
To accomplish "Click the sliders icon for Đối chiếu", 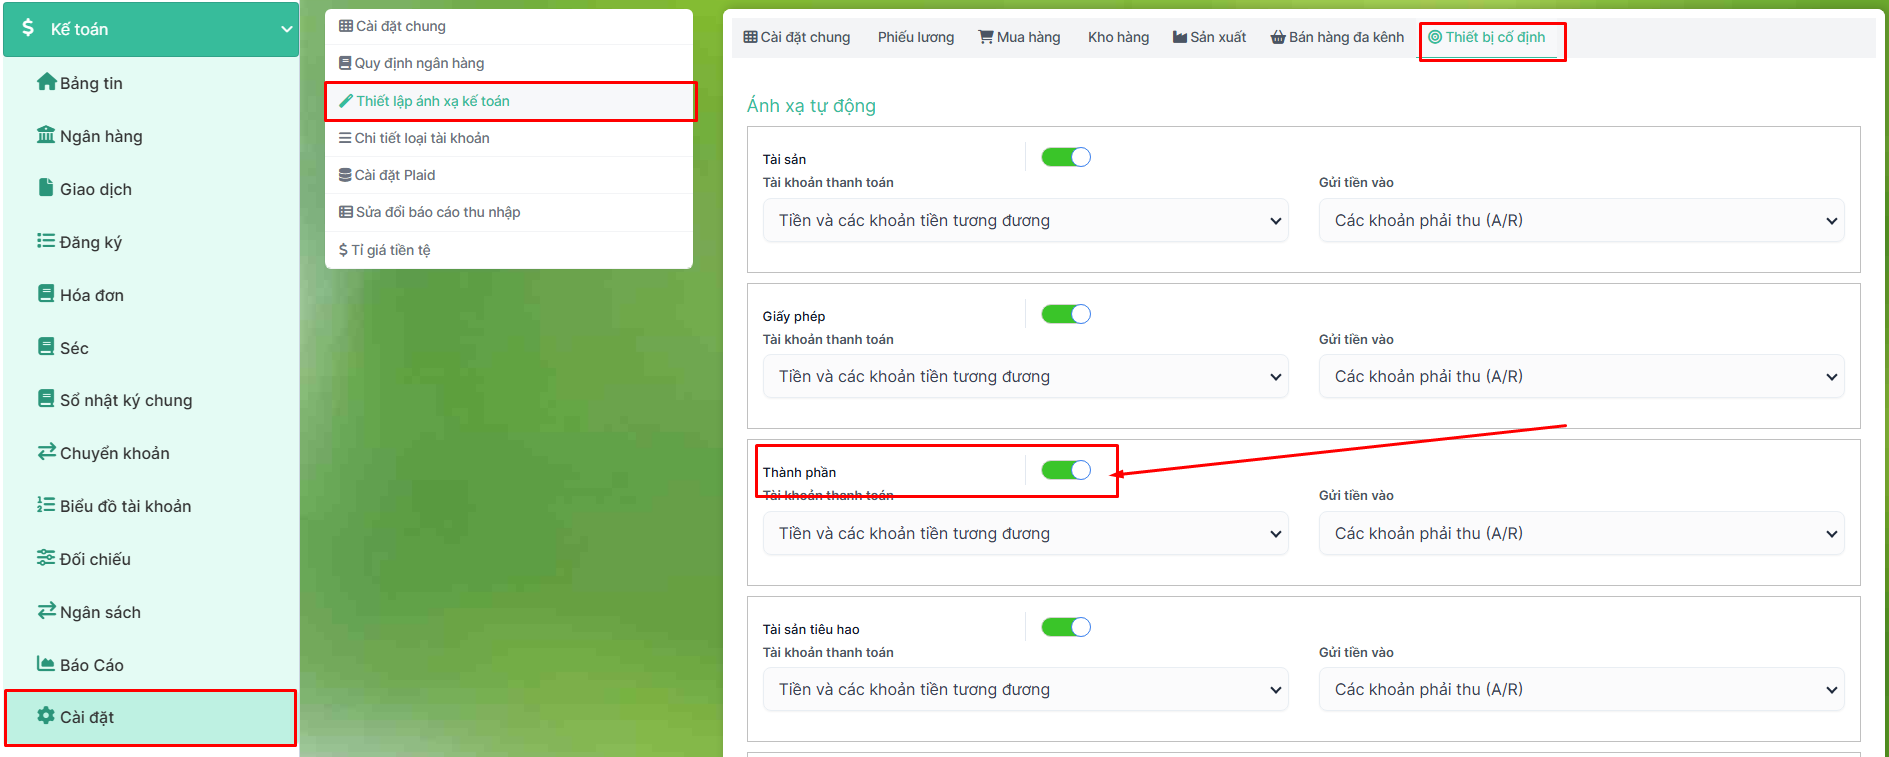I will pyautogui.click(x=46, y=558).
